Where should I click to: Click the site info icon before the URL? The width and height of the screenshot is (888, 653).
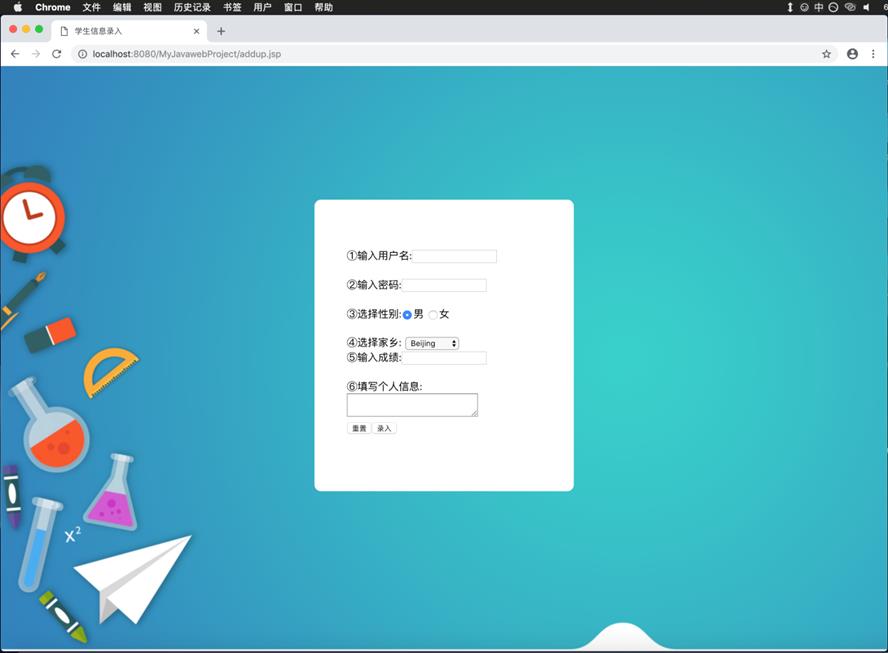coord(83,54)
